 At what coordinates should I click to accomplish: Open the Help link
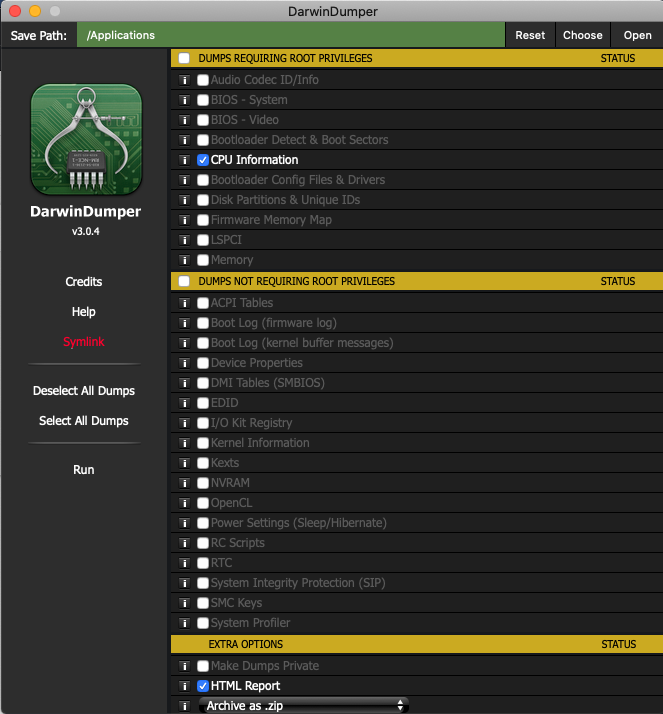pyautogui.click(x=84, y=312)
